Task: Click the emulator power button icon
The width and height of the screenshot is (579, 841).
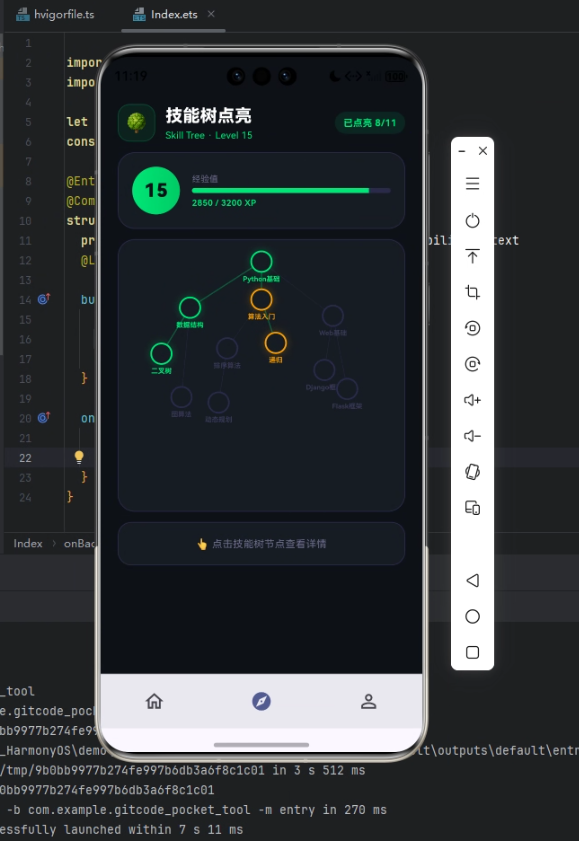Action: coord(472,220)
